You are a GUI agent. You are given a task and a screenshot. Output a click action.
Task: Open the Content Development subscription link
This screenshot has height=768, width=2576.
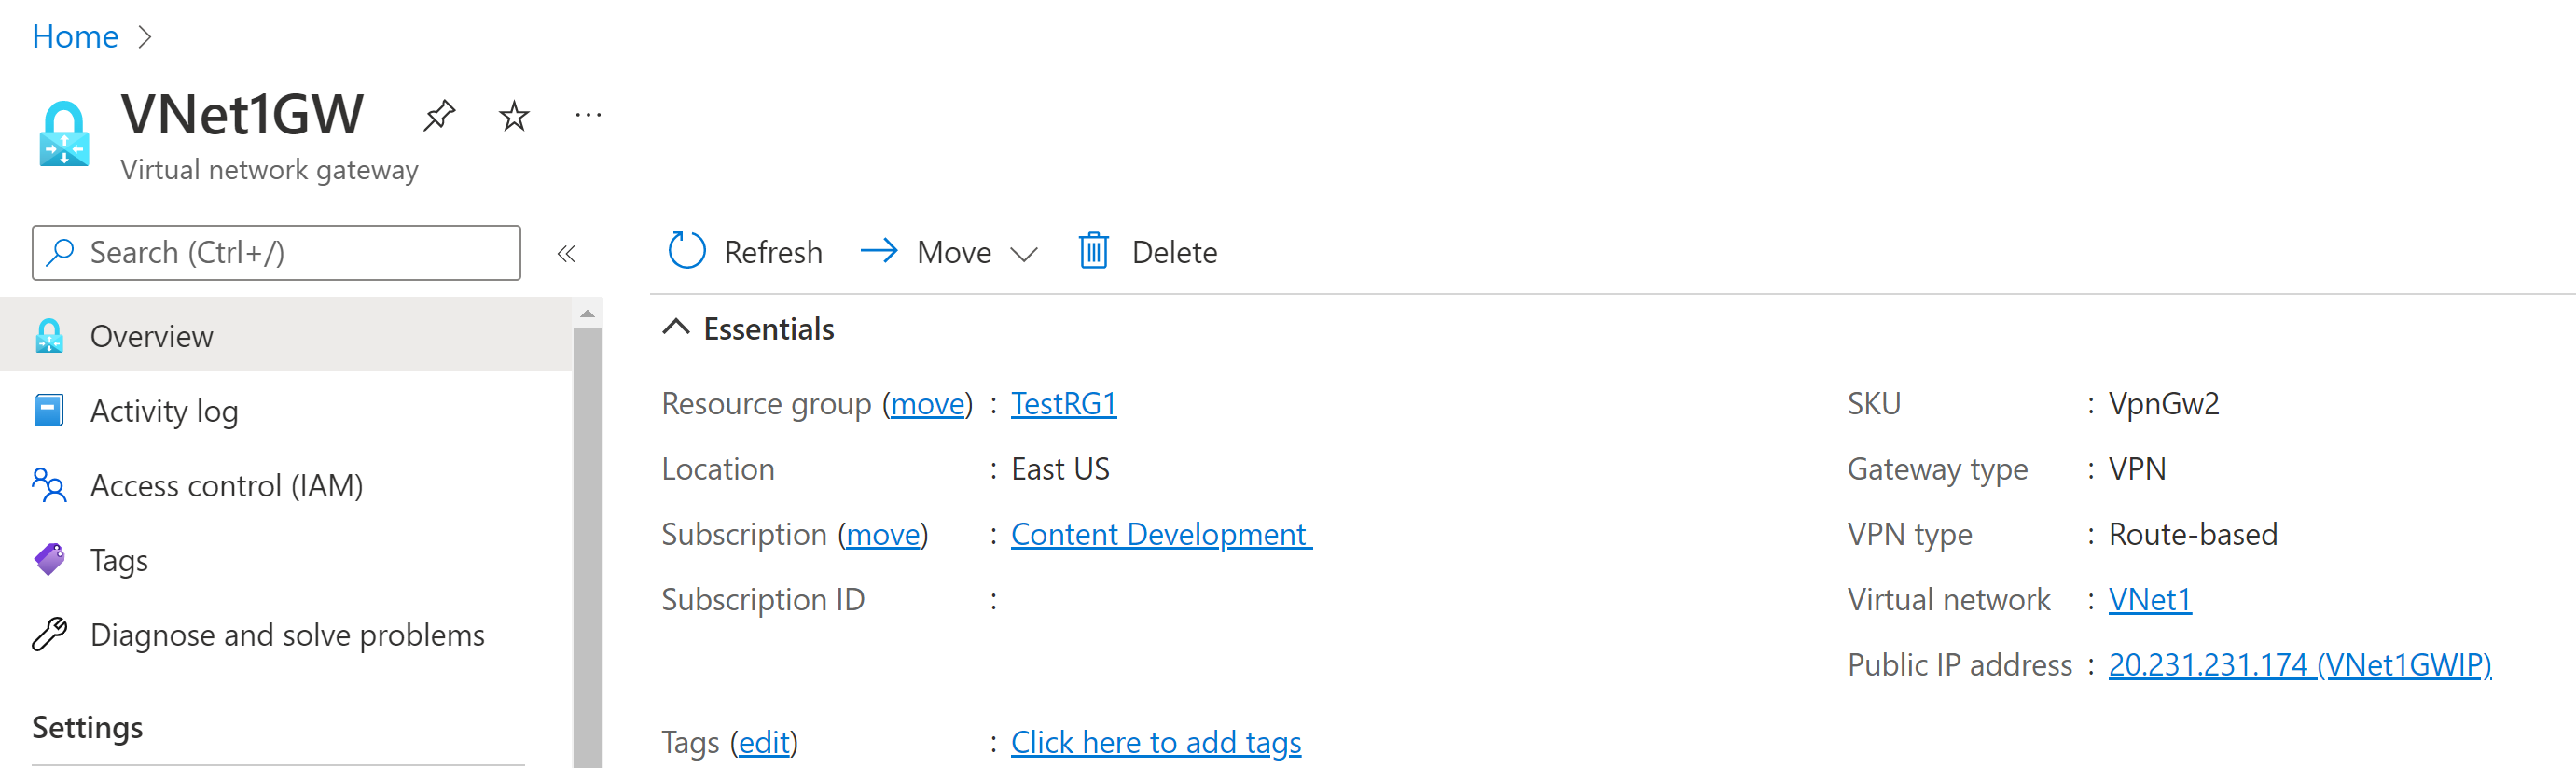[1161, 534]
